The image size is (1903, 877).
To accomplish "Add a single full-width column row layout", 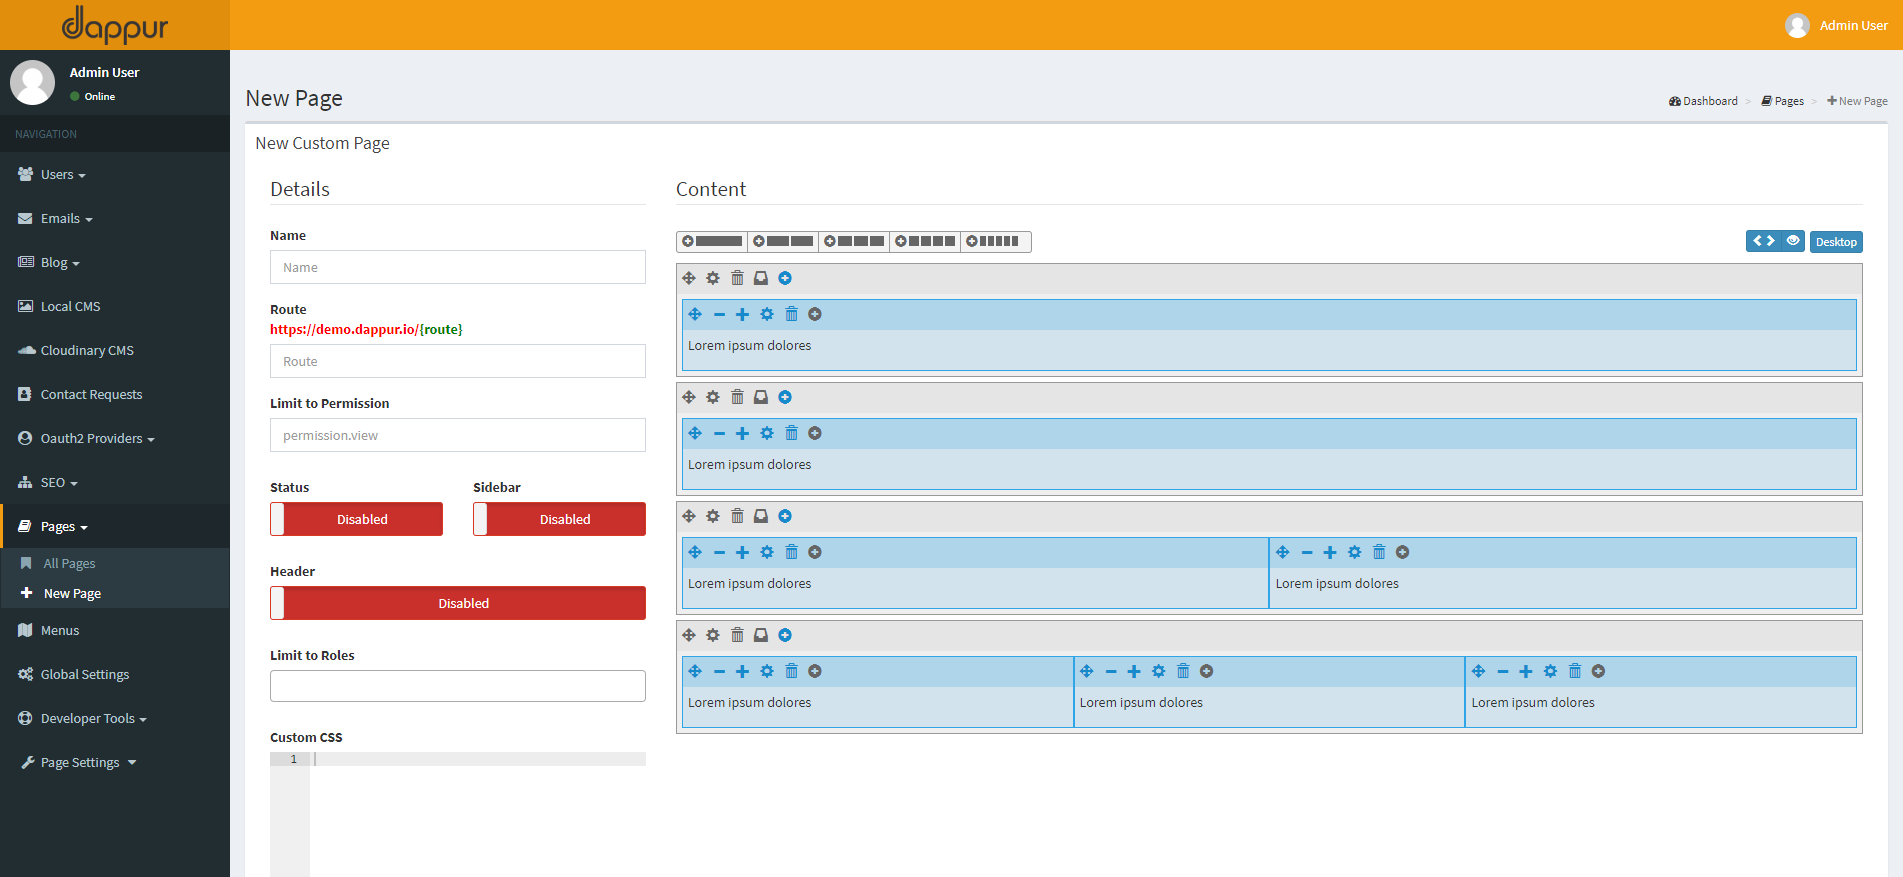I will tap(713, 241).
